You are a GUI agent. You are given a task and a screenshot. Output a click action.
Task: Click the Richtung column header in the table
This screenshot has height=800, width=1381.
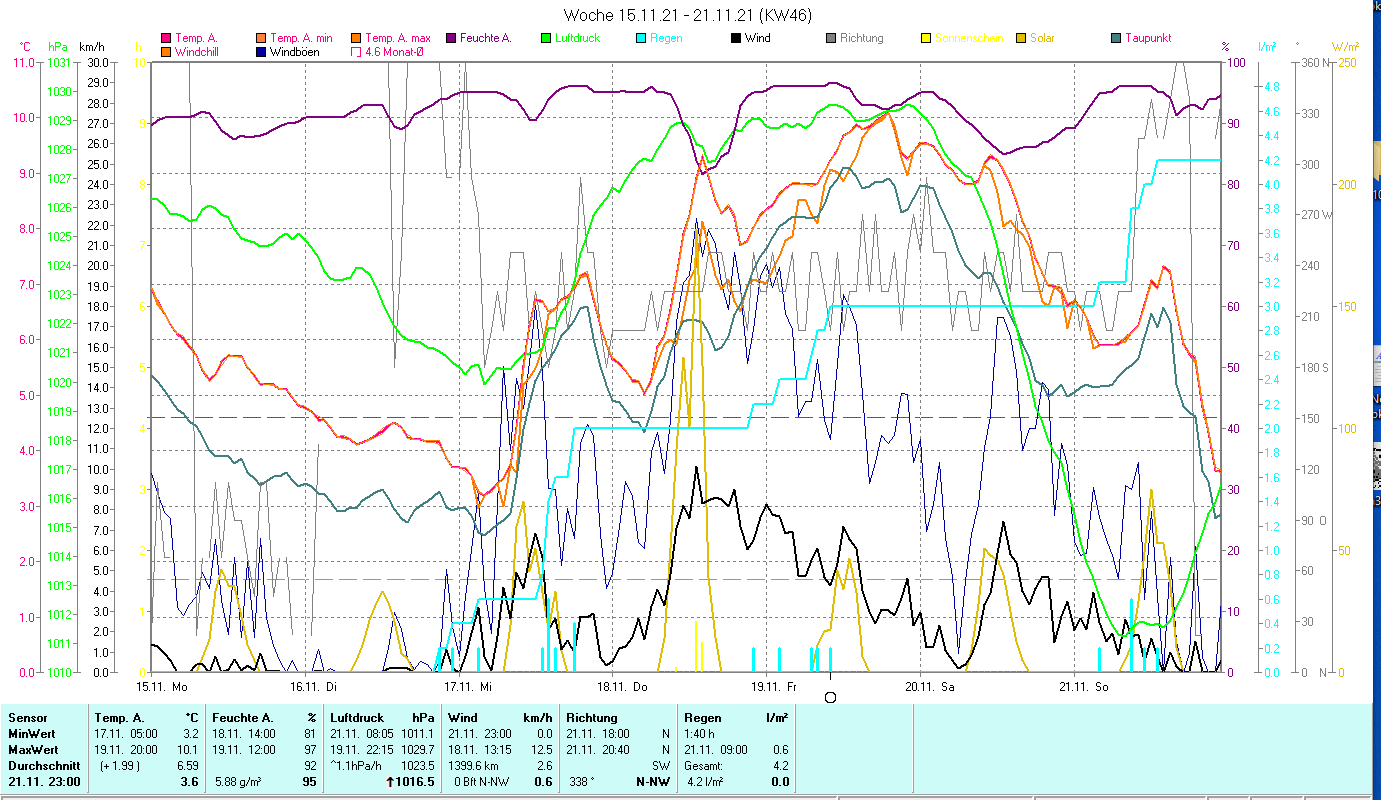[593, 718]
